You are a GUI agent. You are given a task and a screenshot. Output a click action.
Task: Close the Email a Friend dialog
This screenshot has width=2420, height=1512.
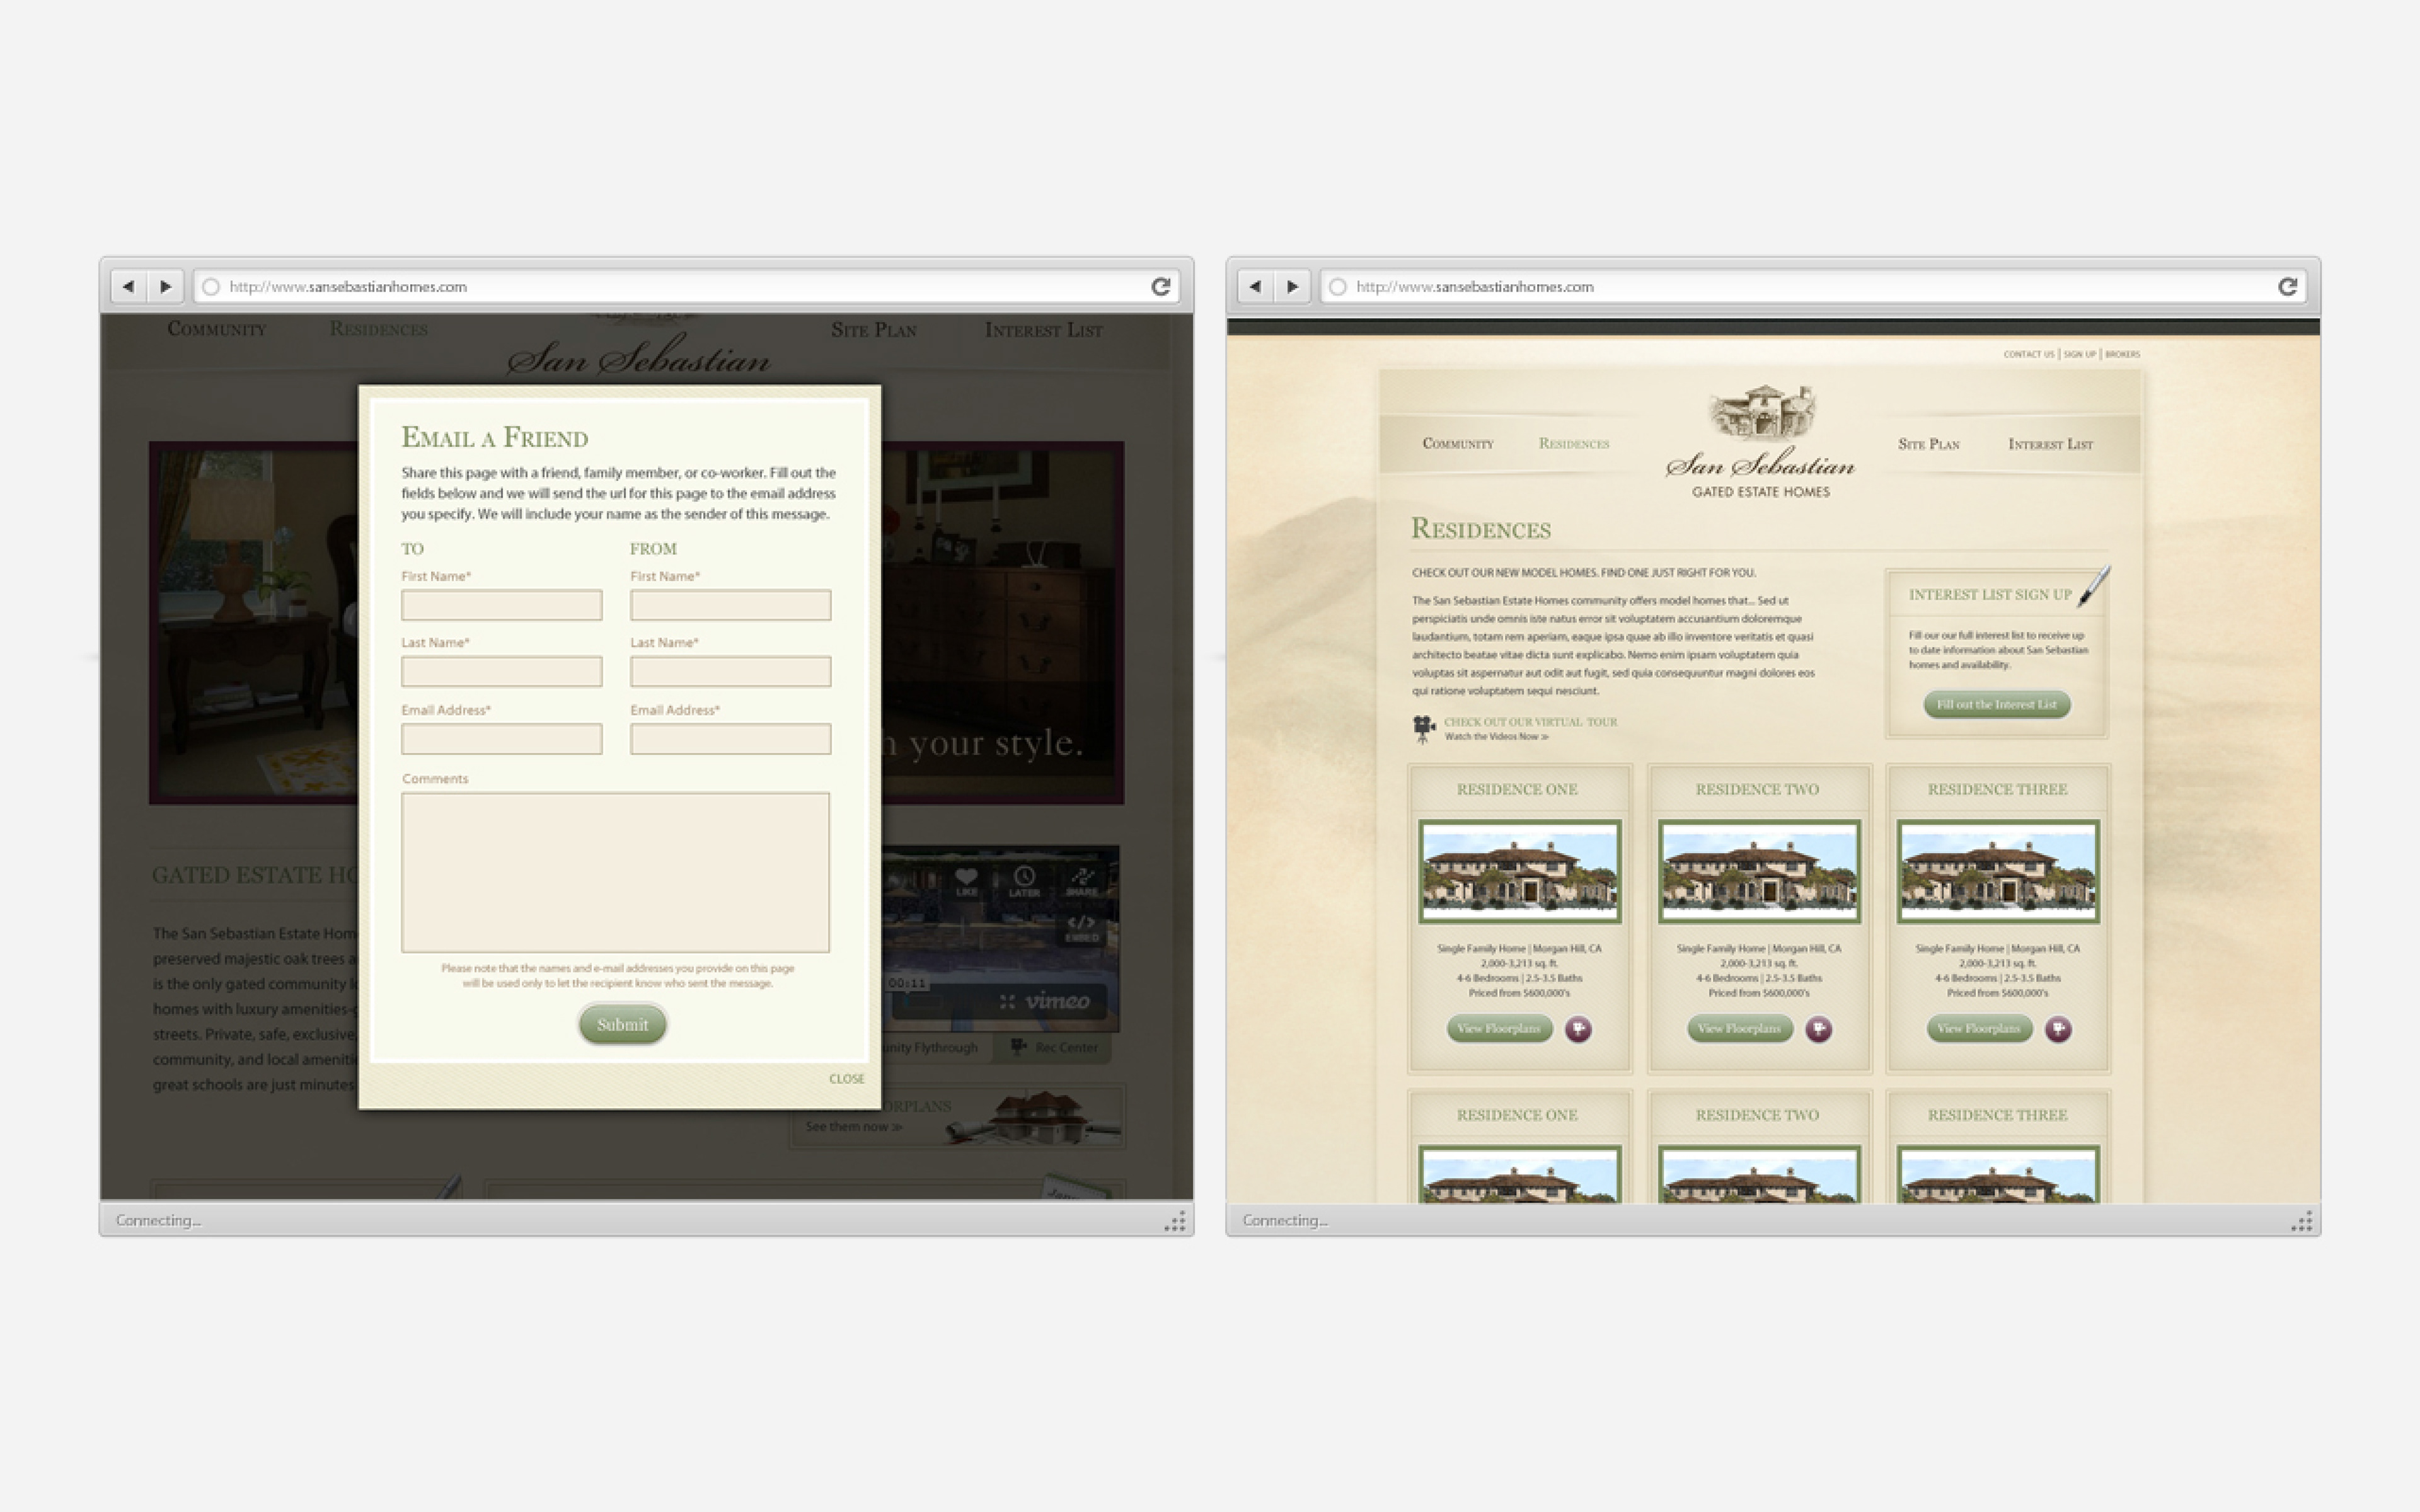pos(847,1079)
